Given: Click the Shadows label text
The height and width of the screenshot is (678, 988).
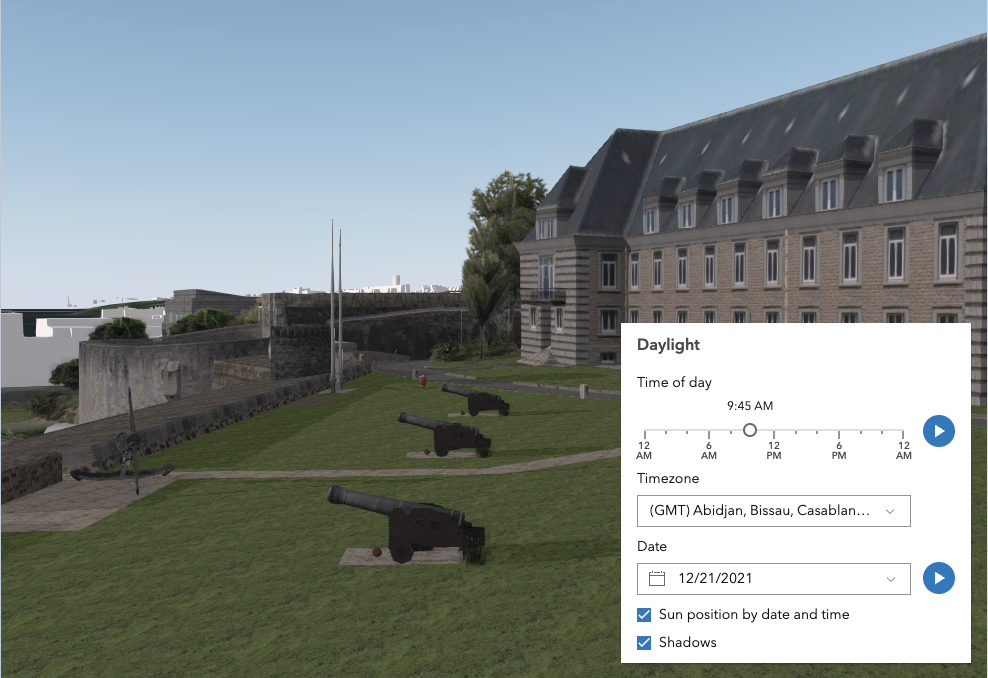Looking at the screenshot, I should (687, 642).
